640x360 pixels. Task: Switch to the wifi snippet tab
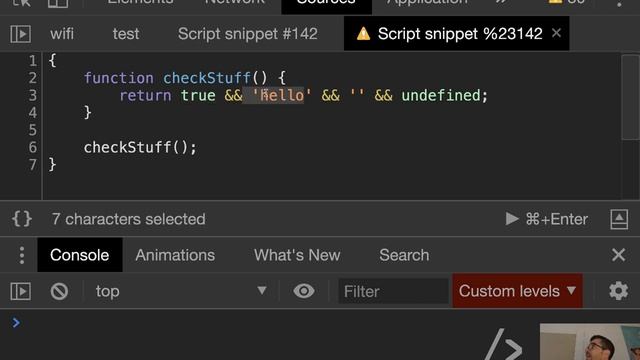[x=62, y=34]
